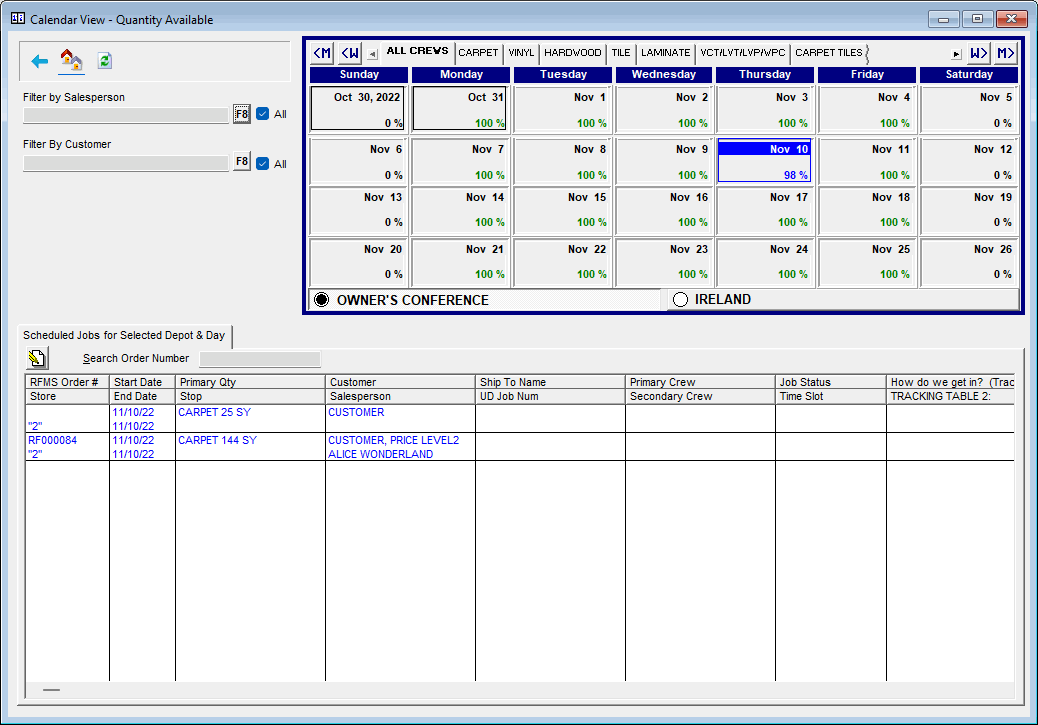Image resolution: width=1038 pixels, height=725 pixels.
Task: Open Scheduled Jobs for Selected Depot & Day tab
Action: [x=124, y=336]
